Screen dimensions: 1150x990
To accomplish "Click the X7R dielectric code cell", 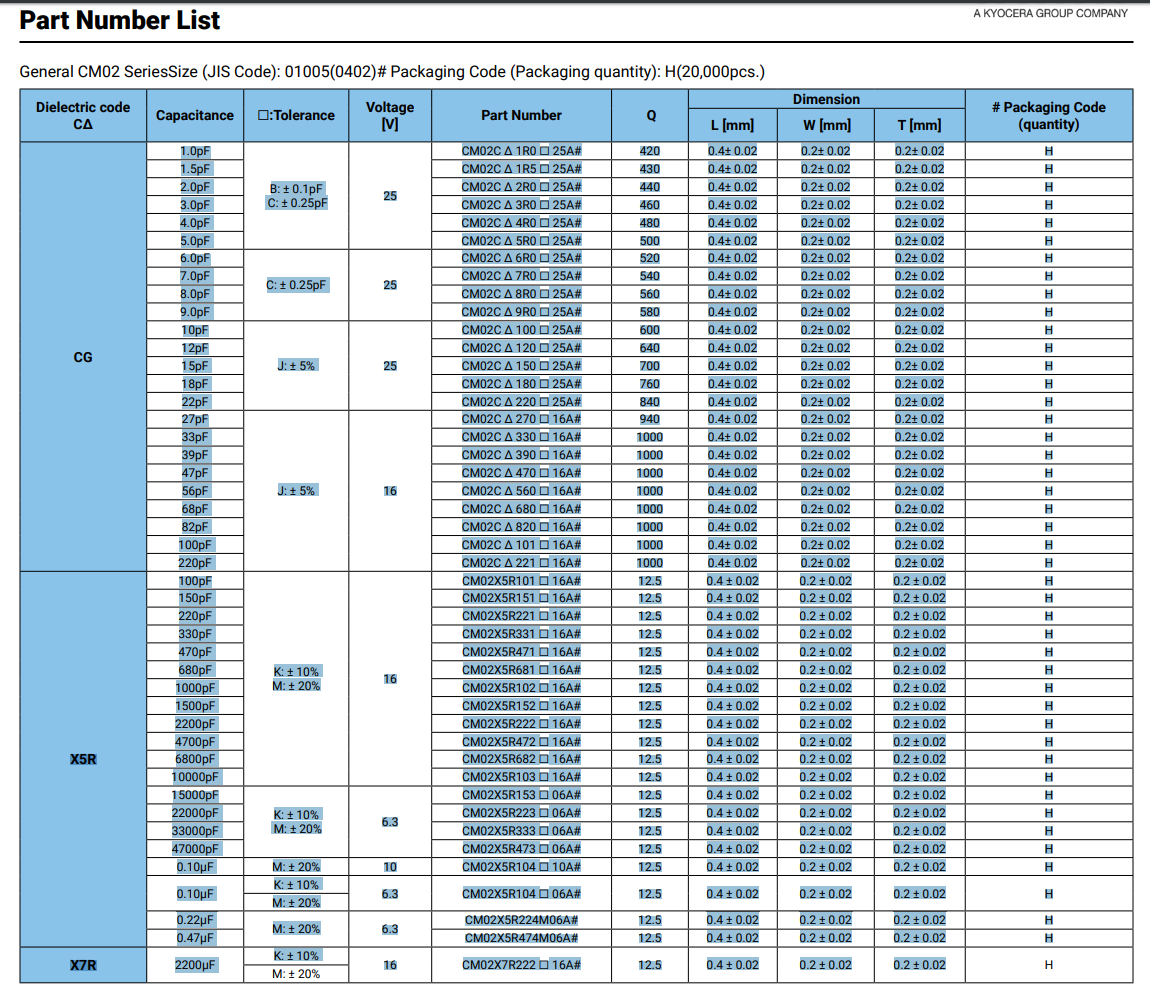I will (x=83, y=965).
